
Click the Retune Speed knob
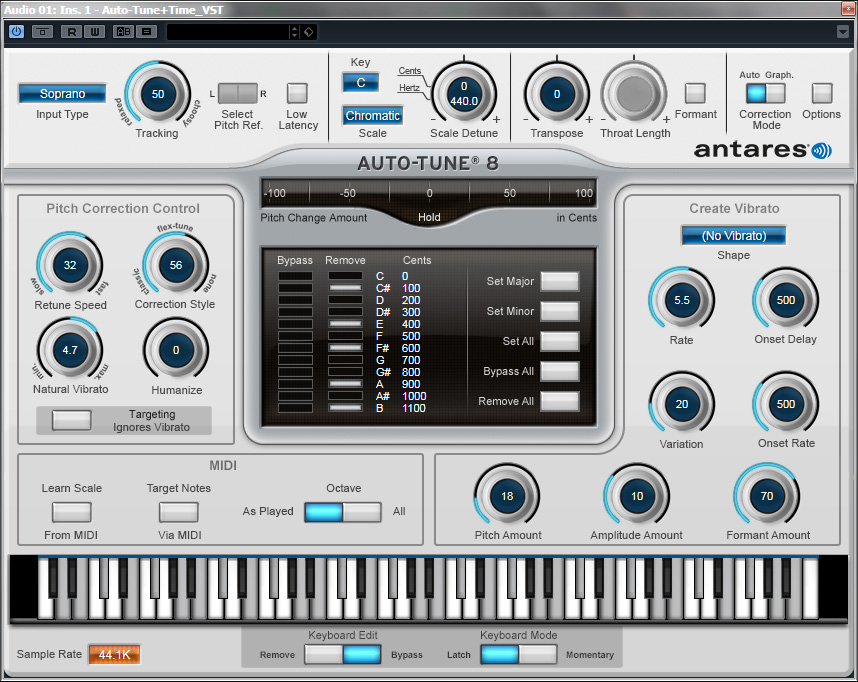point(69,265)
